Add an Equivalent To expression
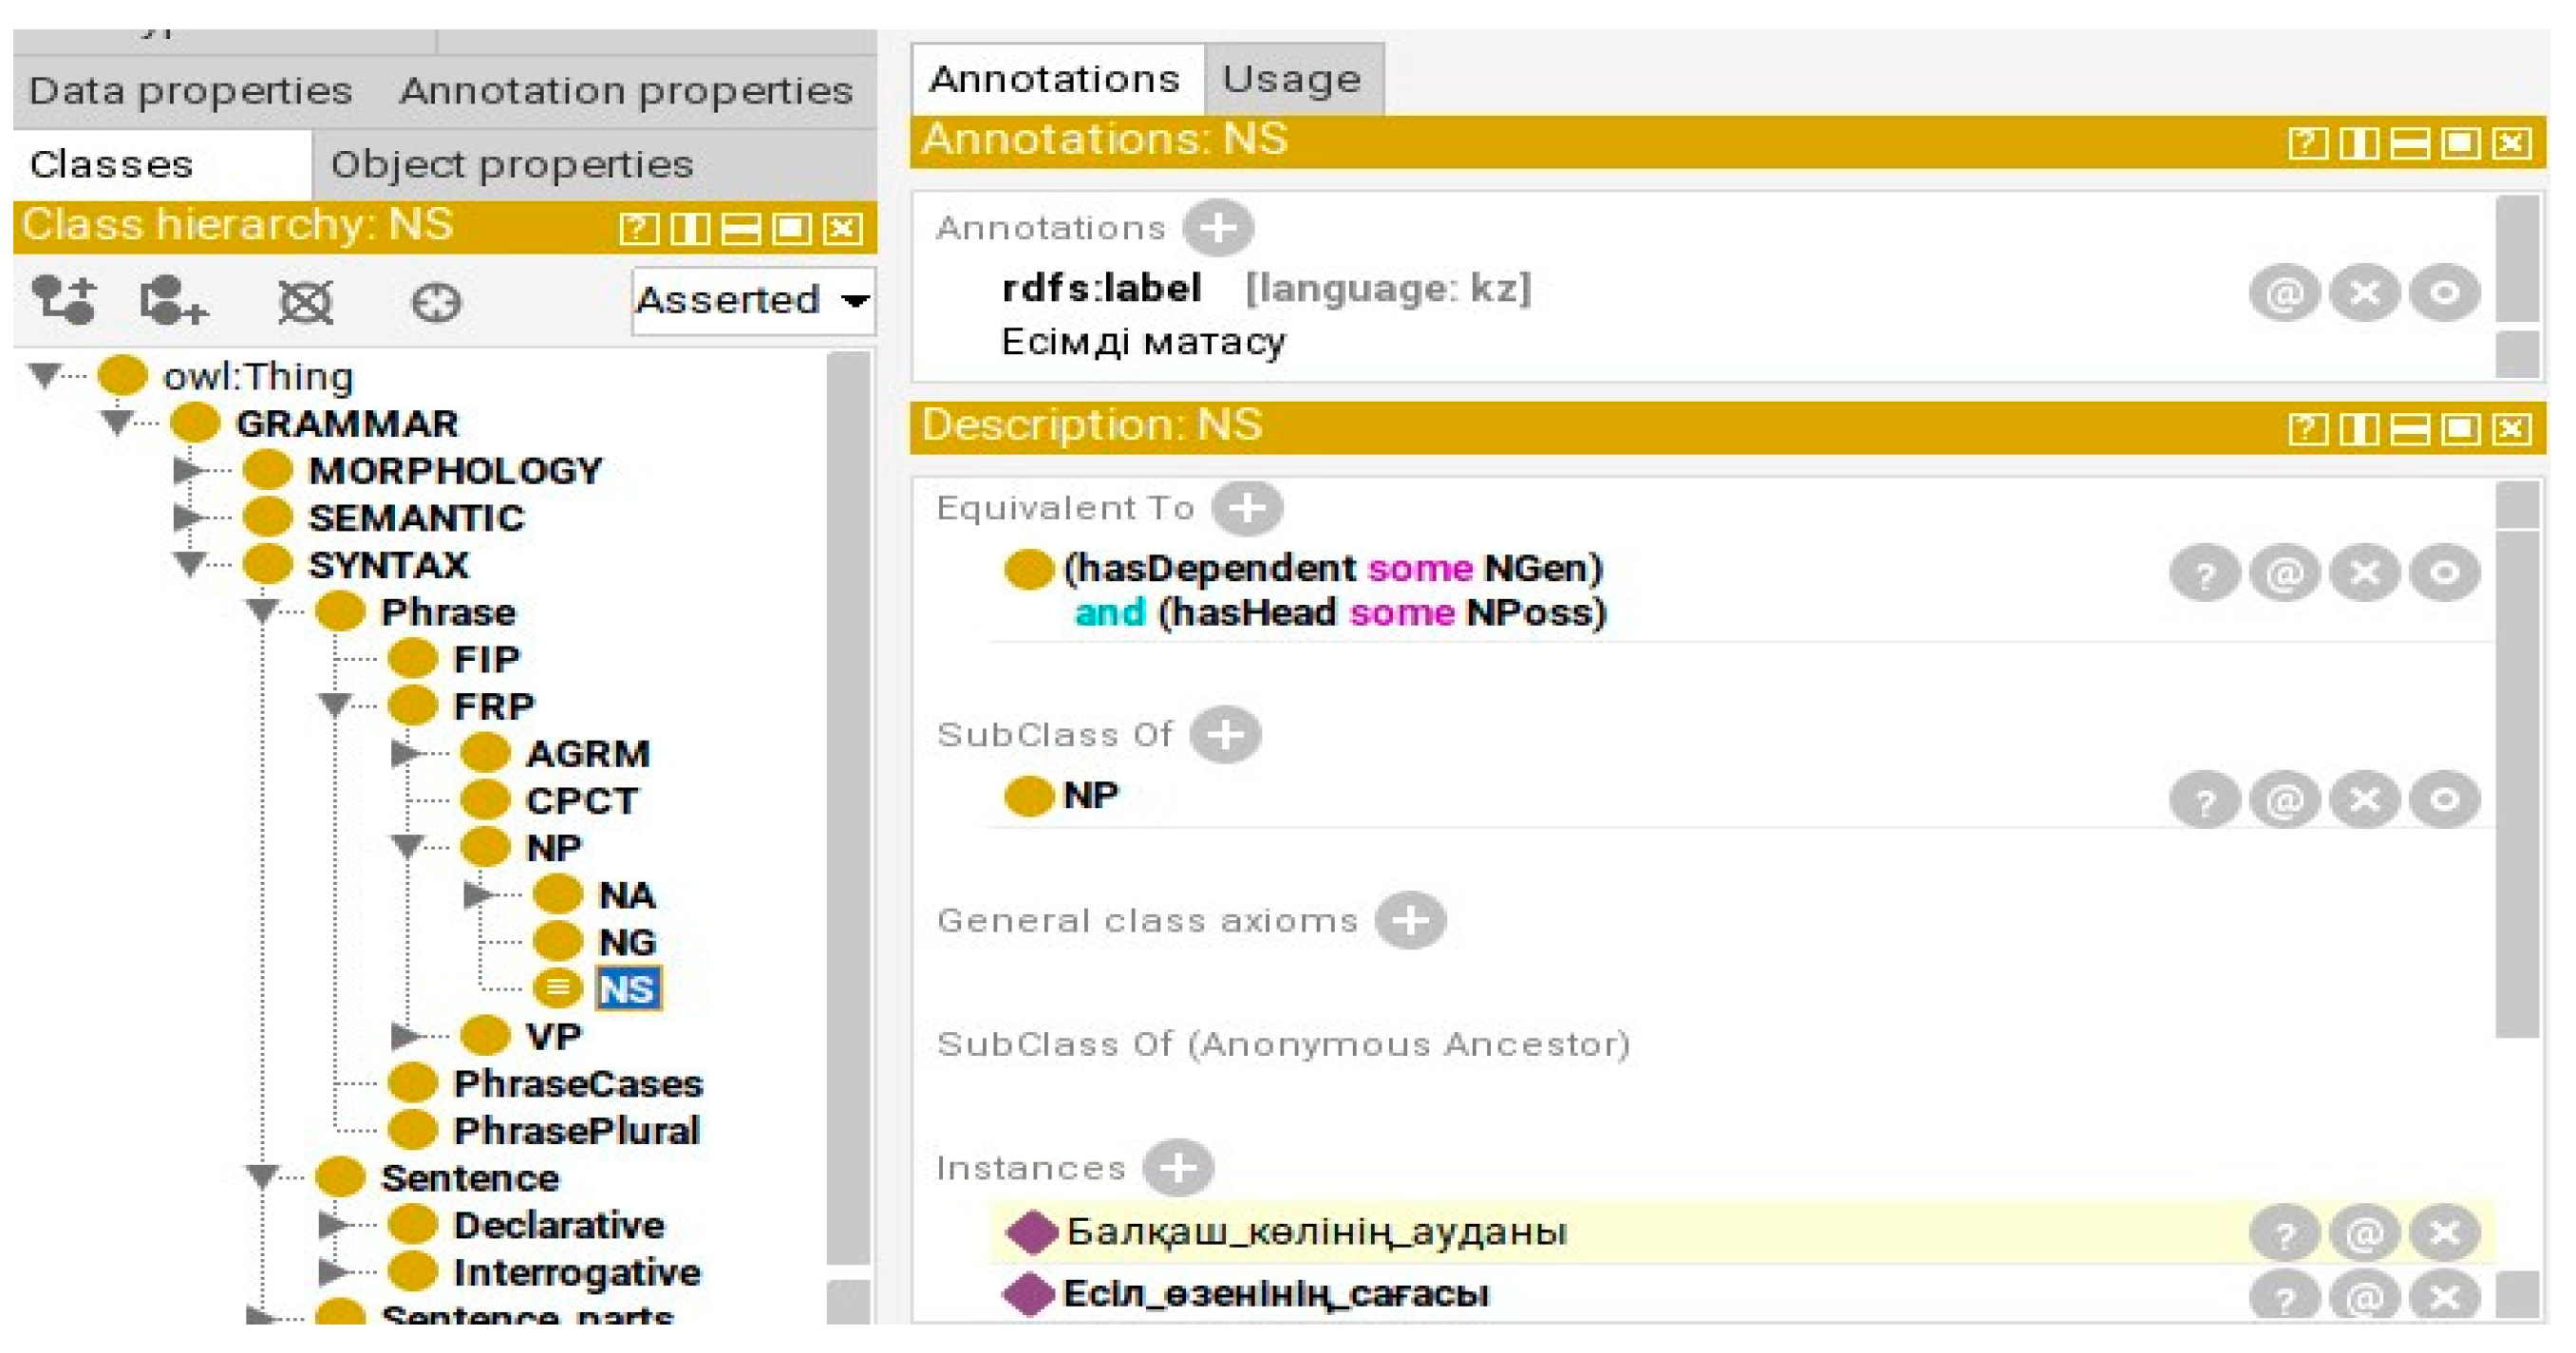This screenshot has height=1353, width=2576. pyautogui.click(x=1246, y=508)
